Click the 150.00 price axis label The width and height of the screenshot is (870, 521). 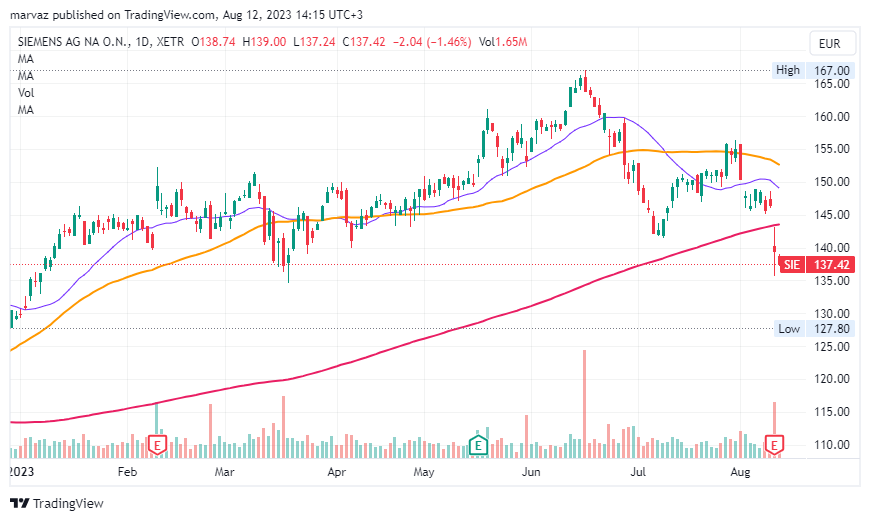pos(831,182)
